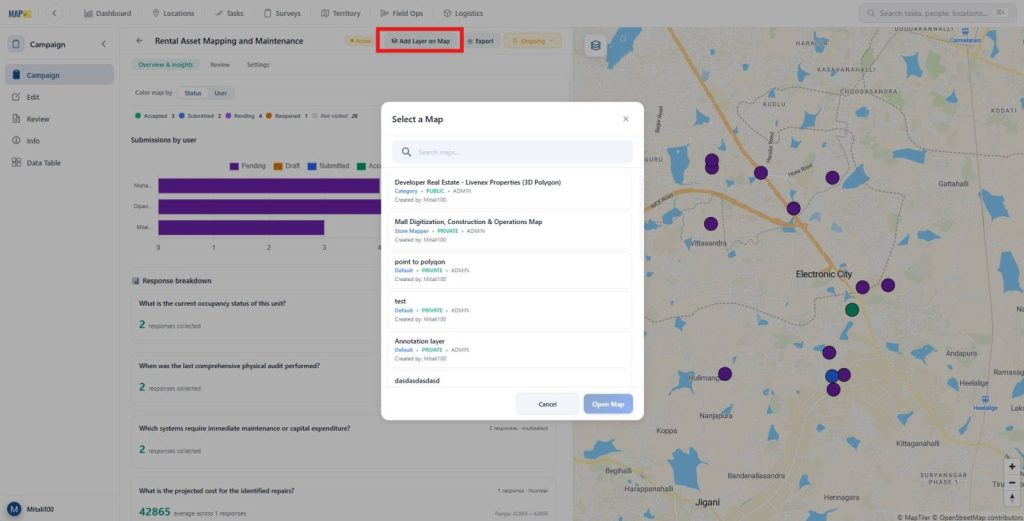This screenshot has height=521, width=1024.
Task: Select the dasdasdasdasd map entry
Action: (x=510, y=380)
